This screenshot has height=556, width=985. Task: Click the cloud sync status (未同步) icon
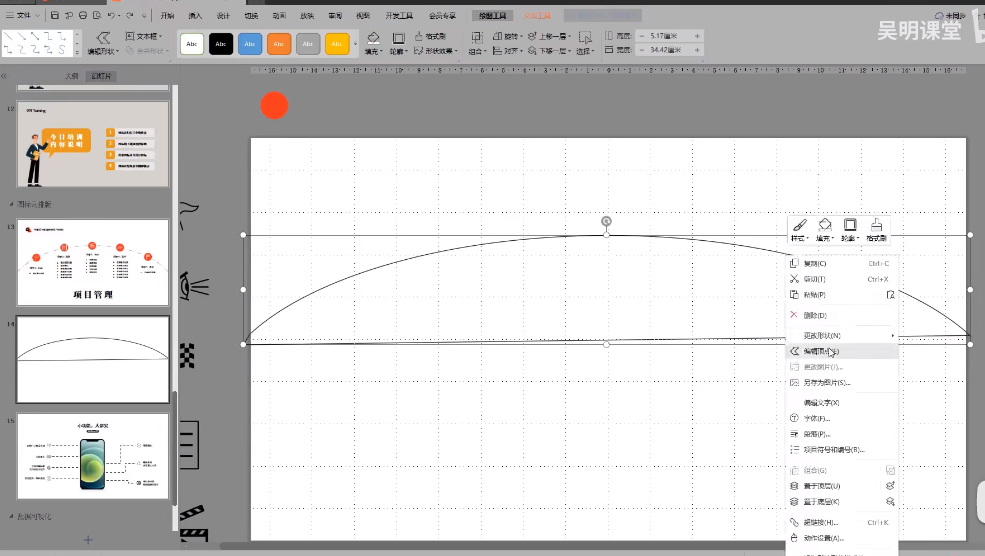pyautogui.click(x=940, y=16)
